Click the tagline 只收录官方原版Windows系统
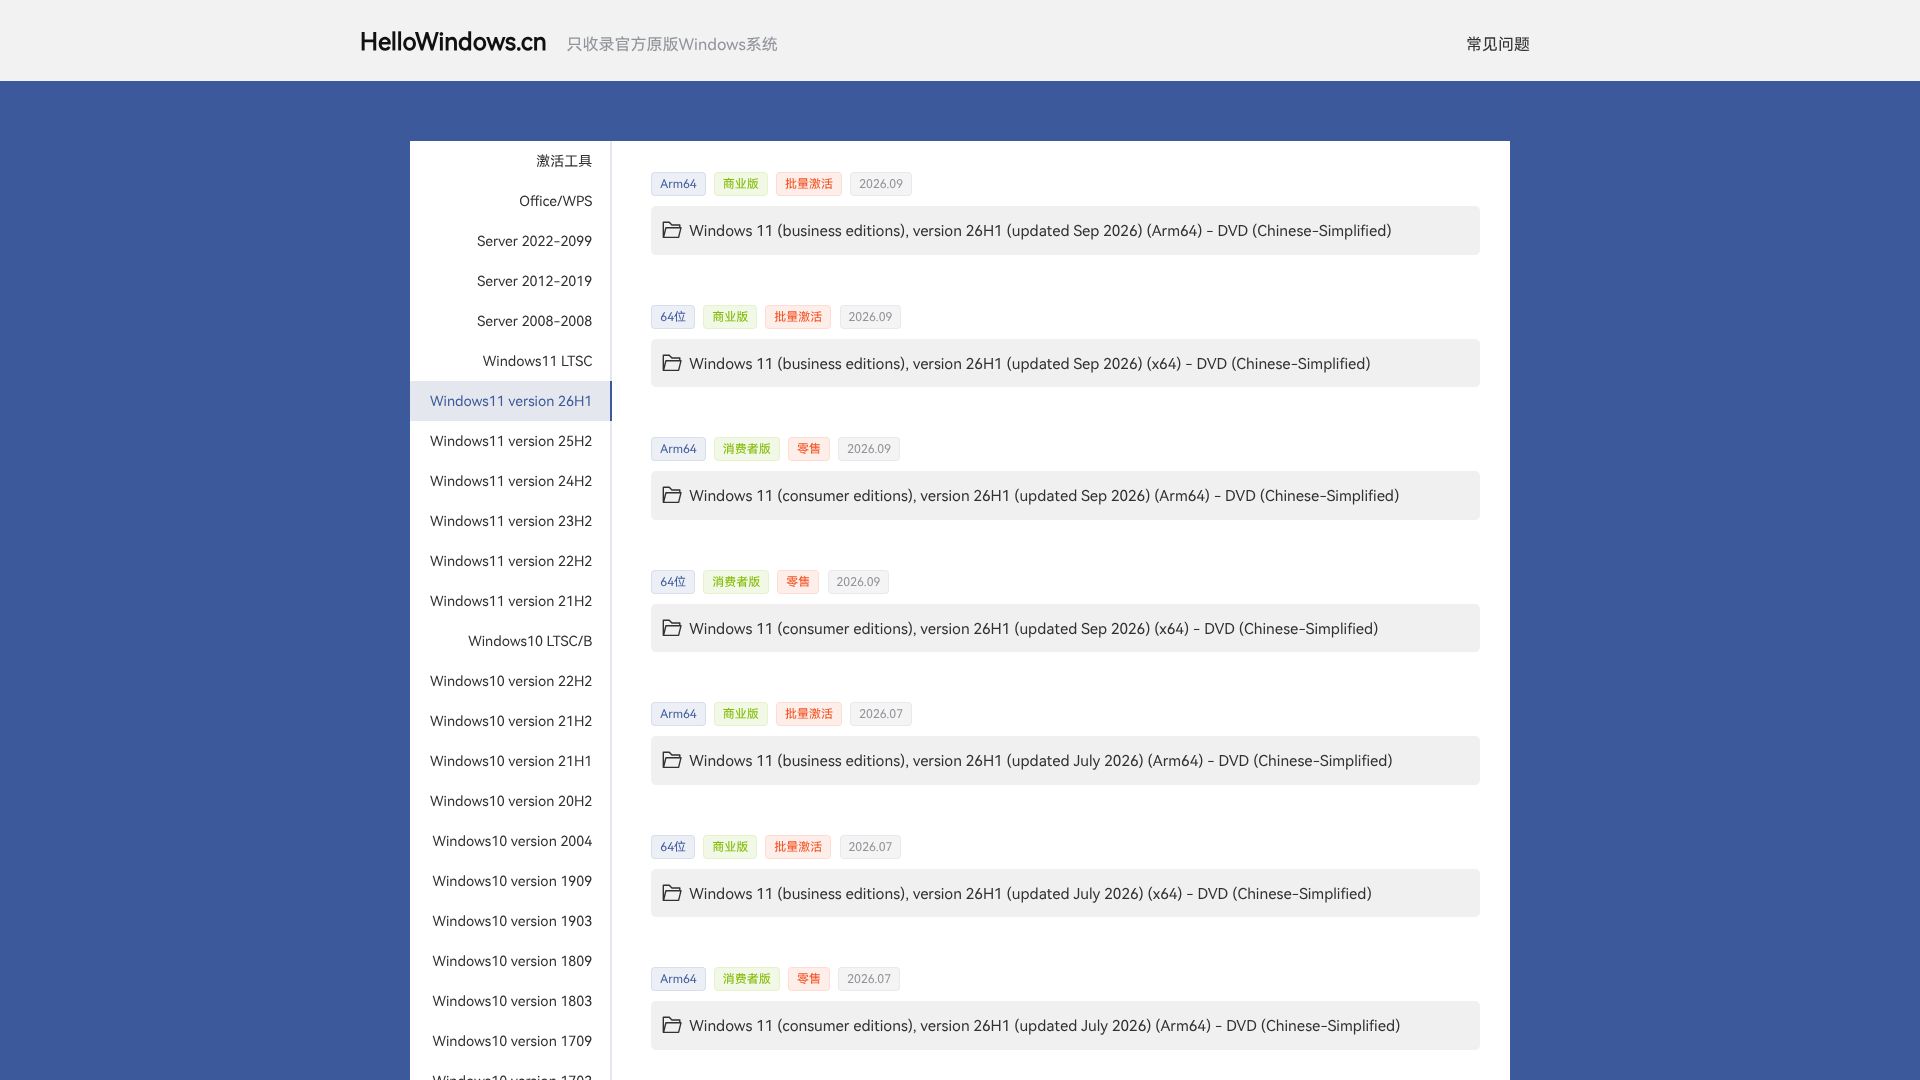 pyautogui.click(x=672, y=44)
